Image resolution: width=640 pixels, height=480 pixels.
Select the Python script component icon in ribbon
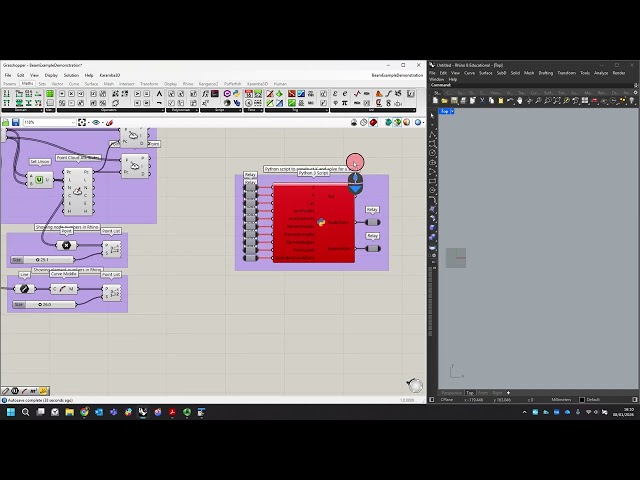[x=236, y=94]
